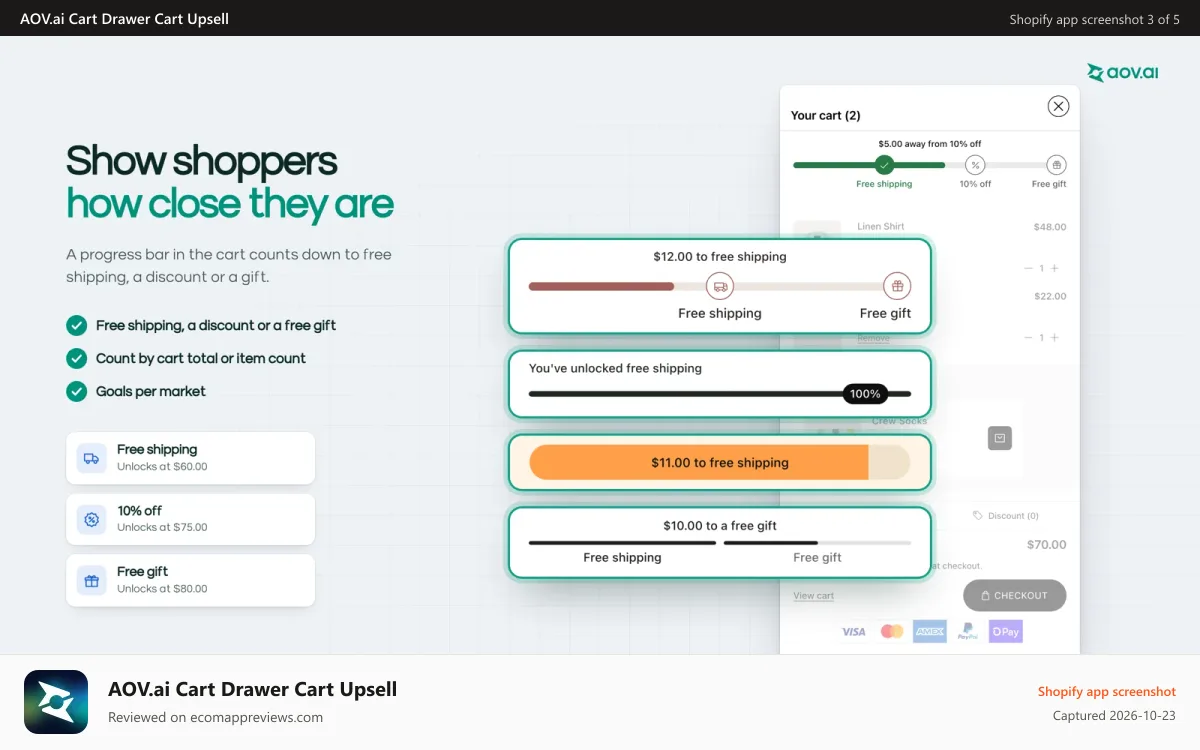Click the Your cart (2) heading
1200x750 pixels.
825,115
